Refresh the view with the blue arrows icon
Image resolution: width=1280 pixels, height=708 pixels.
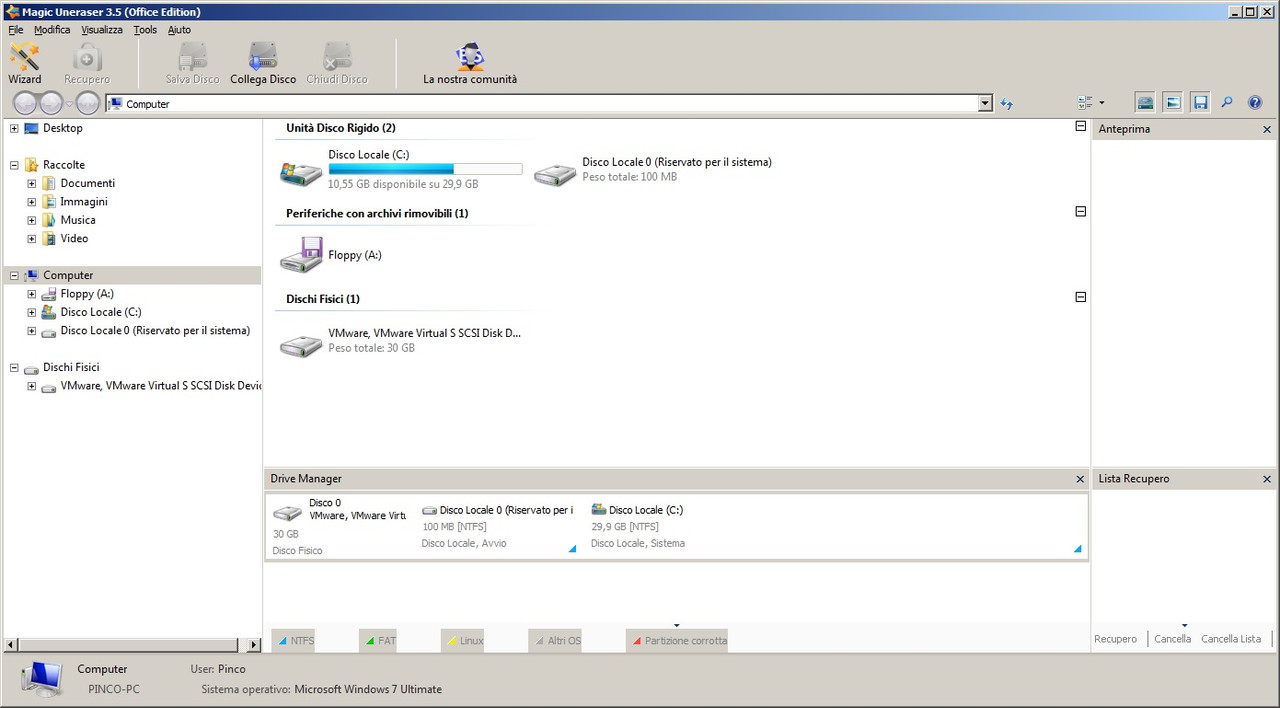click(1007, 104)
